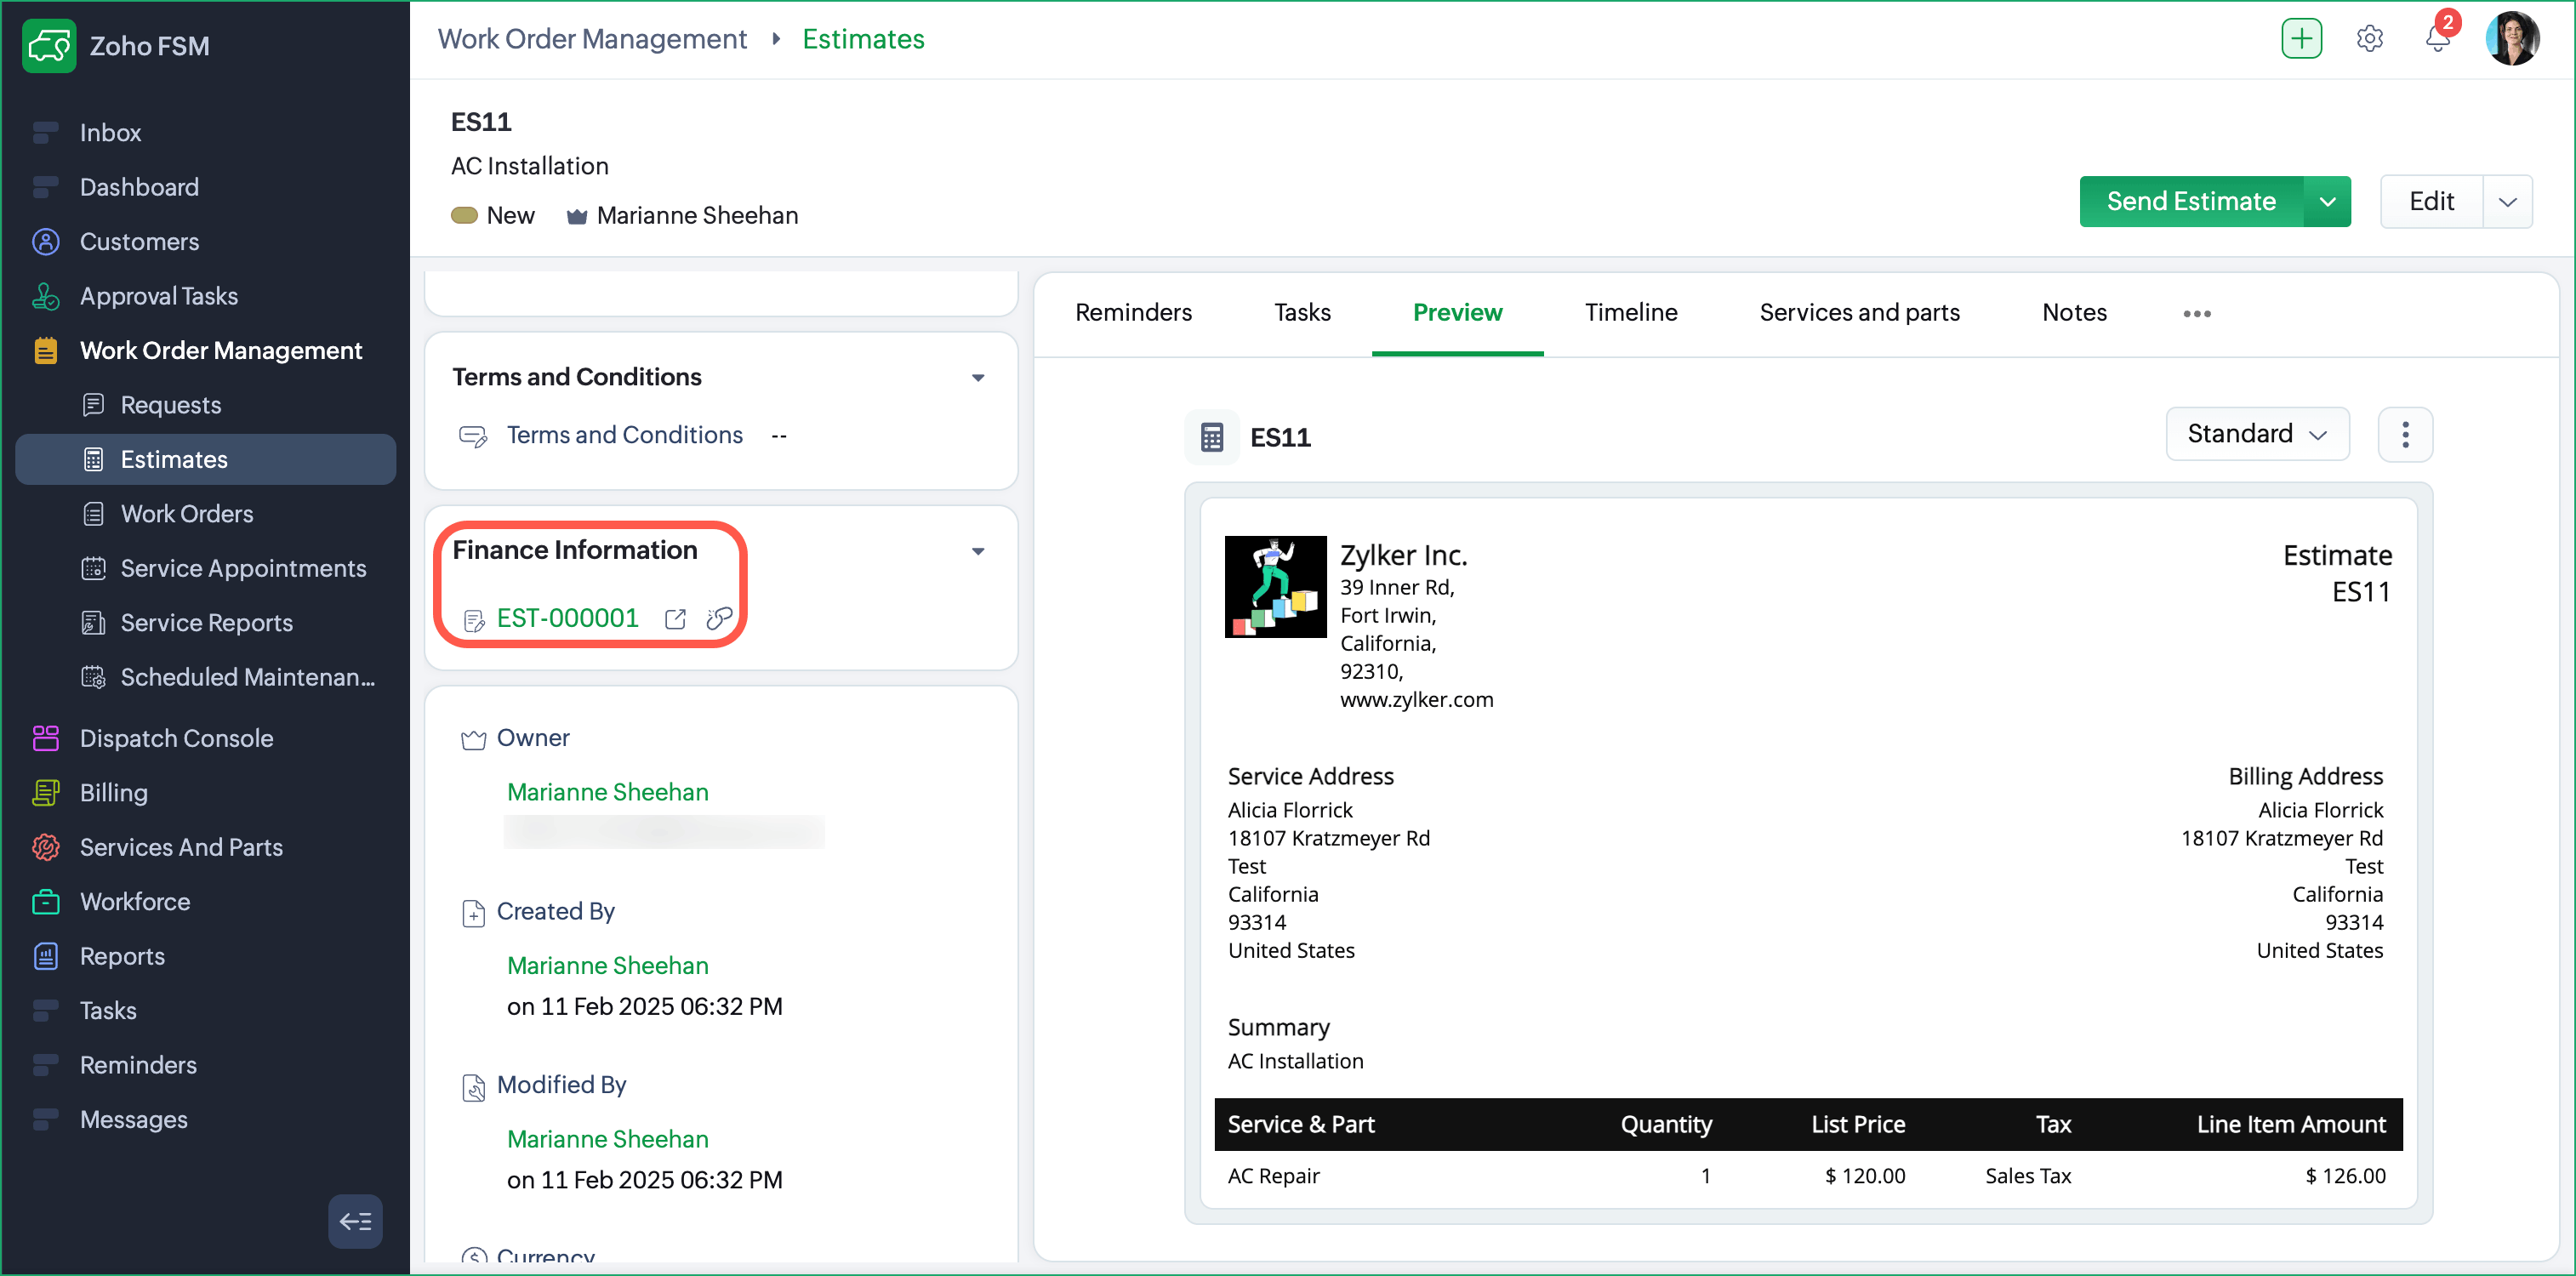2576x1276 pixels.
Task: Open the Notes tab
Action: click(2074, 313)
